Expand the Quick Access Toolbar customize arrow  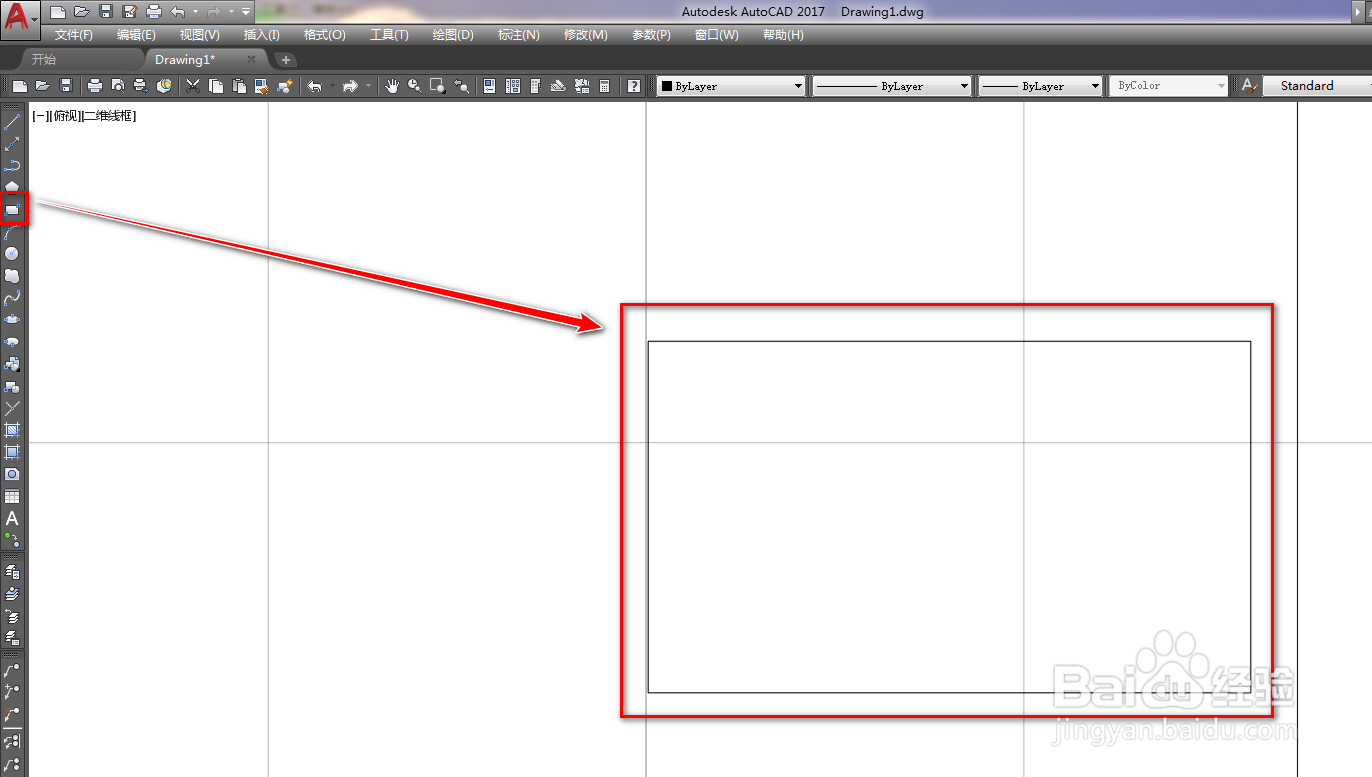click(x=246, y=12)
